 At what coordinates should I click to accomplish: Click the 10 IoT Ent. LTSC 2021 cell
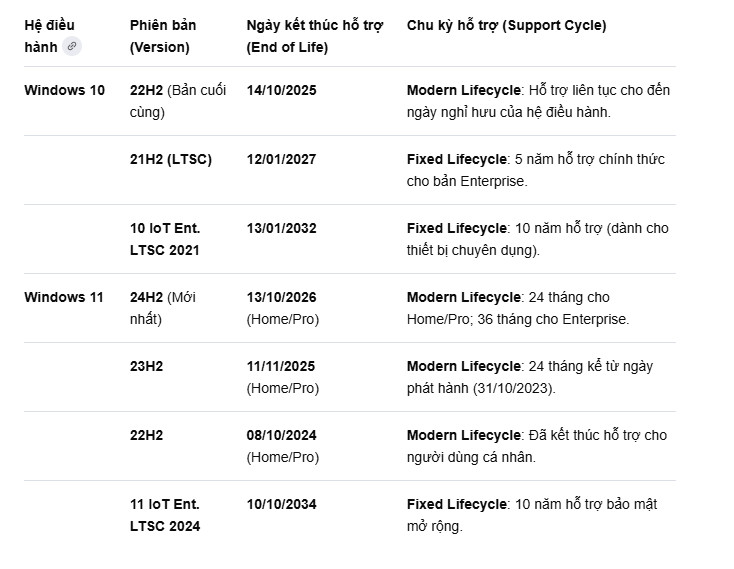pyautogui.click(x=165, y=239)
